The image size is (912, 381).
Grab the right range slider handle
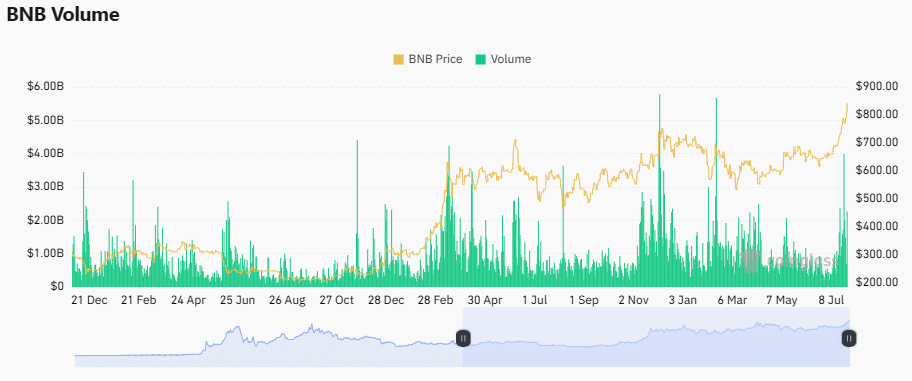click(x=849, y=338)
